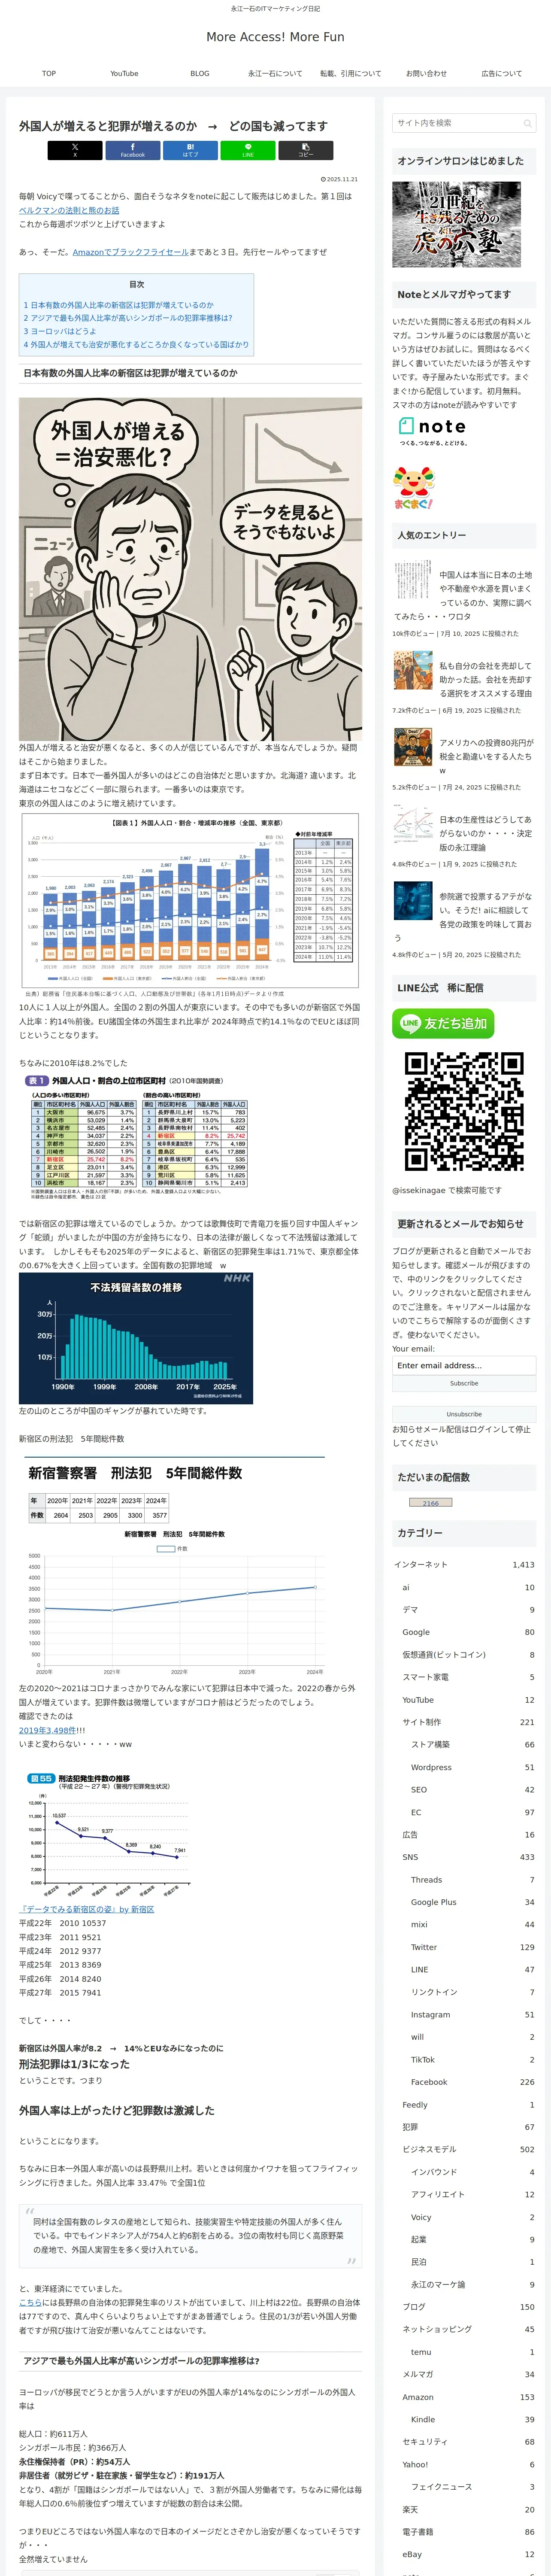The height and width of the screenshot is (2576, 551).
Task: Open BLOG in the navigation menu
Action: click(200, 73)
